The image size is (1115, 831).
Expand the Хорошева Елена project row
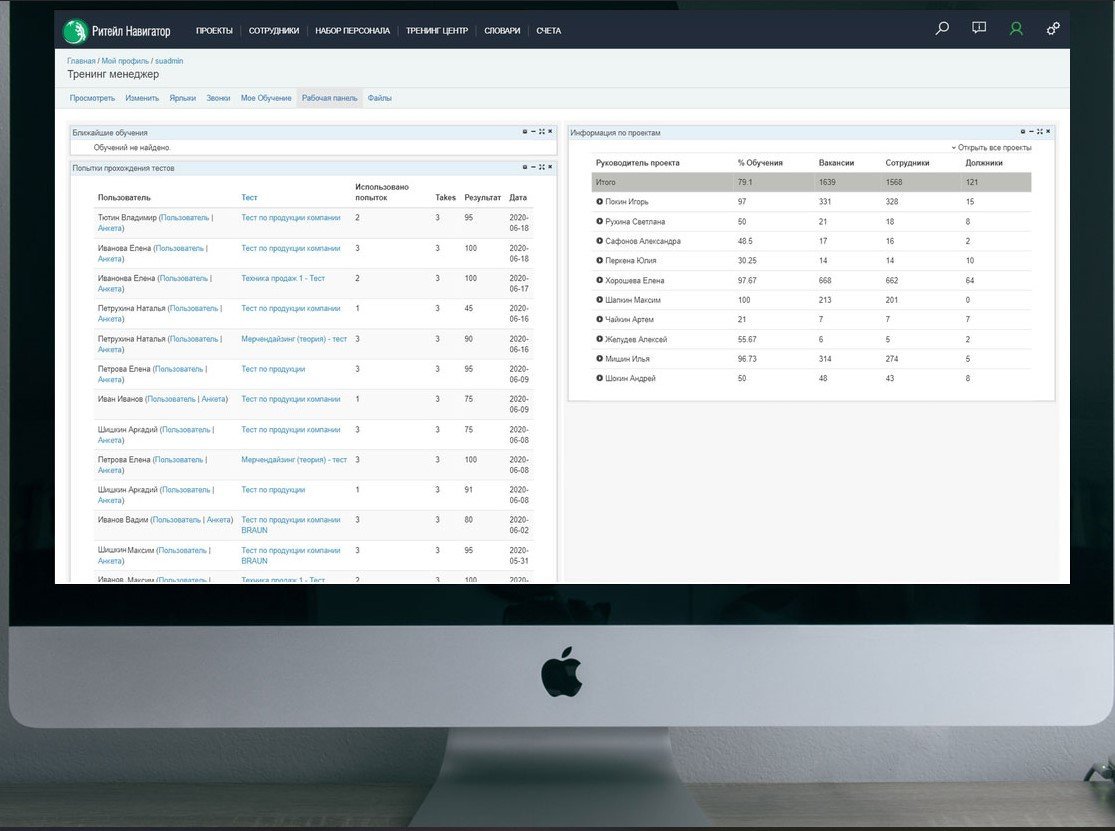click(x=599, y=280)
